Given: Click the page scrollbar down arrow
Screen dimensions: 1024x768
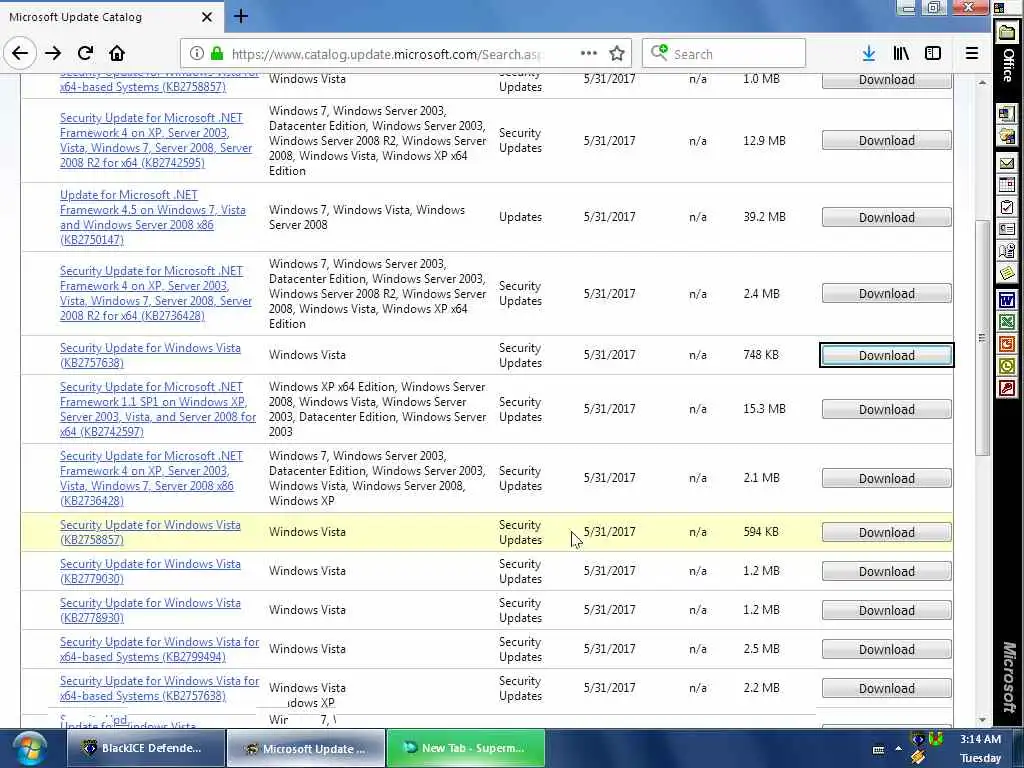Looking at the screenshot, I should (x=982, y=720).
